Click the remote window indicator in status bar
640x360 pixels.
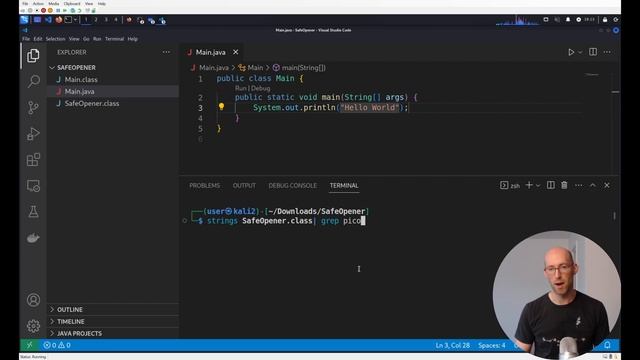tap(29, 345)
